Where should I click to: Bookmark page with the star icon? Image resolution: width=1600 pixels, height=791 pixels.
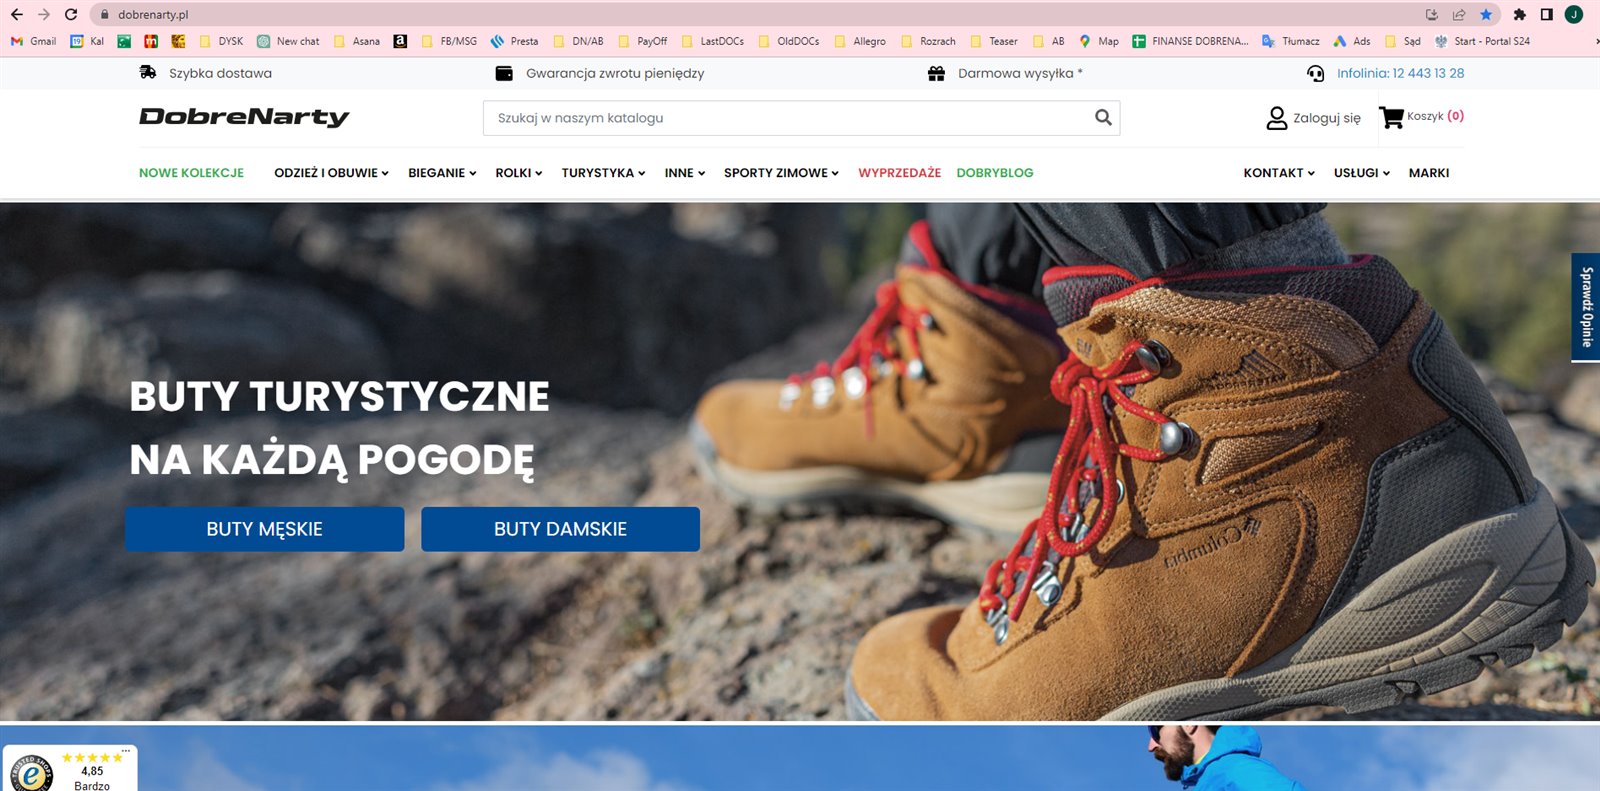click(1486, 14)
